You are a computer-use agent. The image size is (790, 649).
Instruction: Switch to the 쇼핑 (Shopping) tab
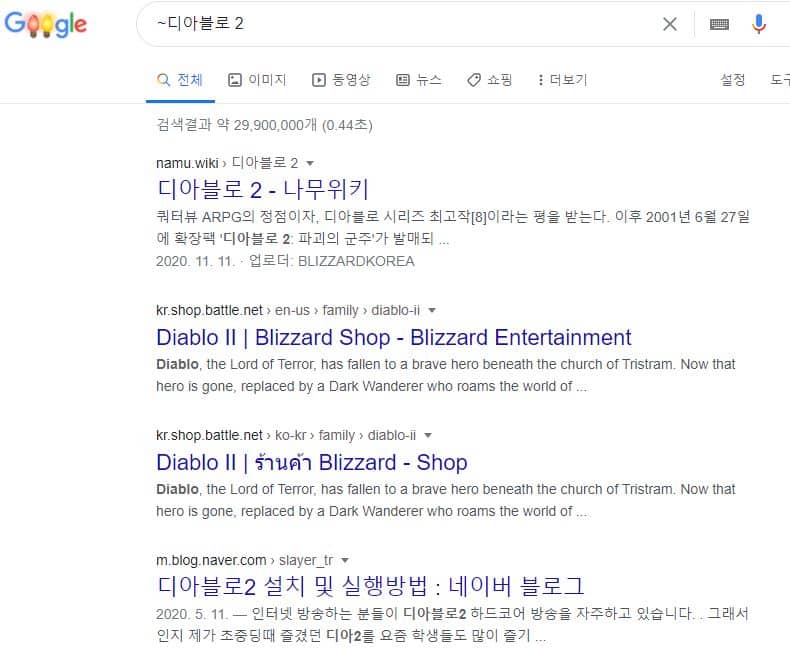point(490,80)
